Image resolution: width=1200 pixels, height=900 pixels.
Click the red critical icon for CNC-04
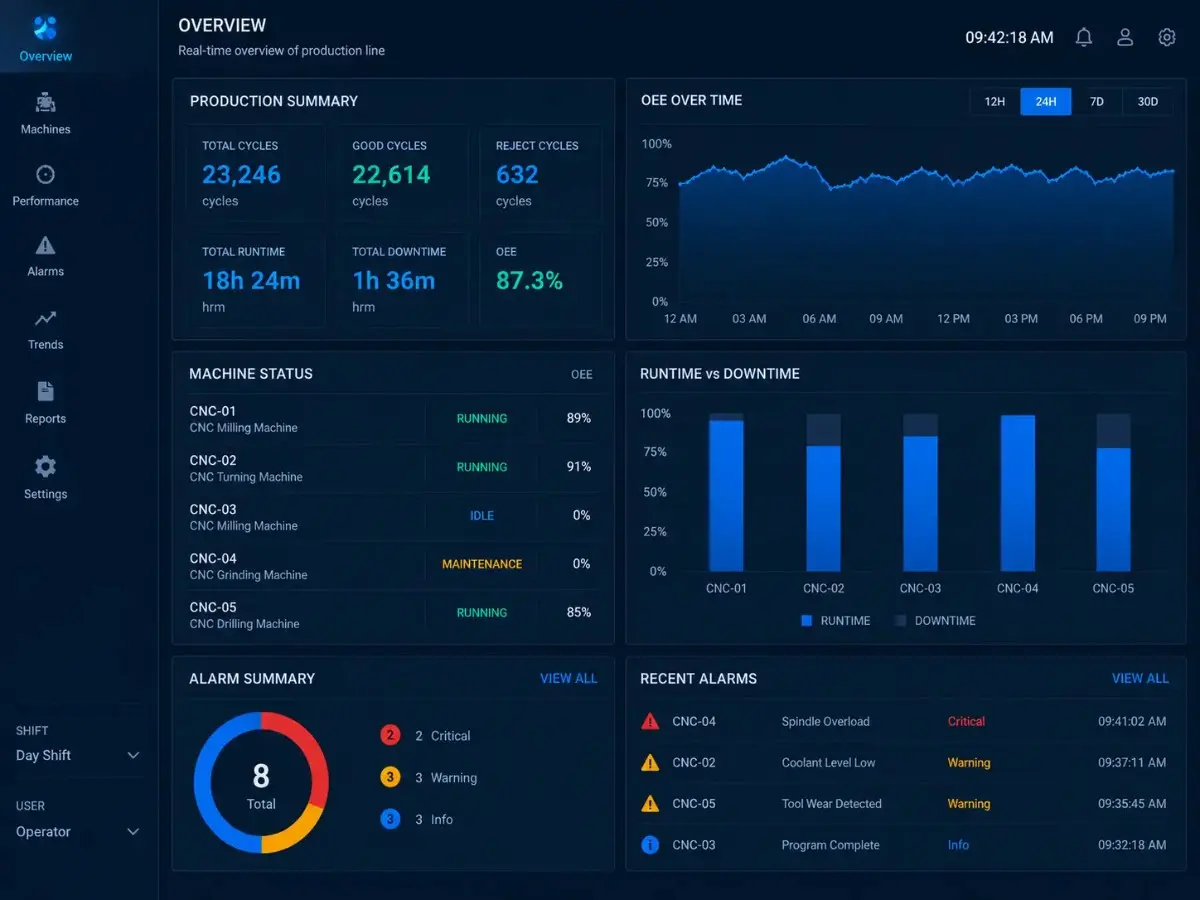tap(650, 721)
